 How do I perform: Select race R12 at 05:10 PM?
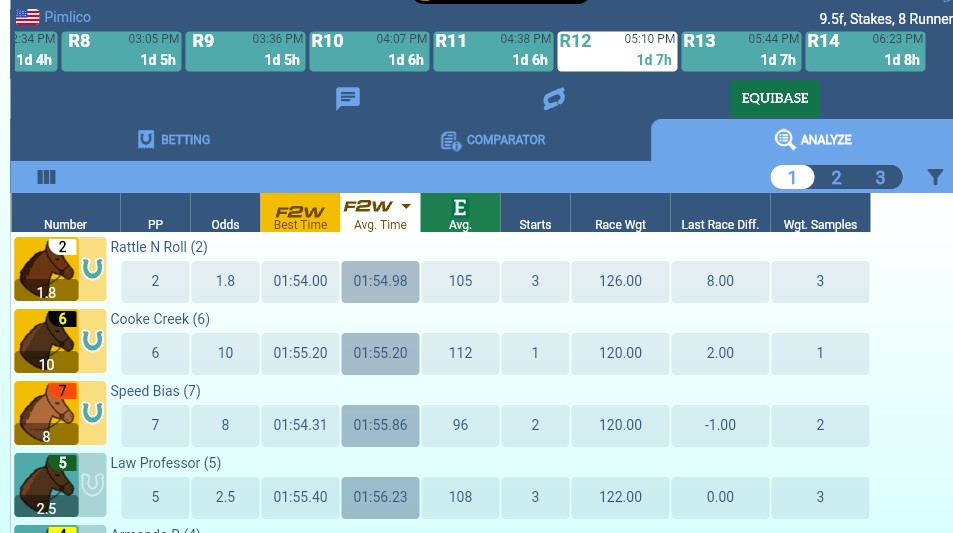(x=618, y=51)
